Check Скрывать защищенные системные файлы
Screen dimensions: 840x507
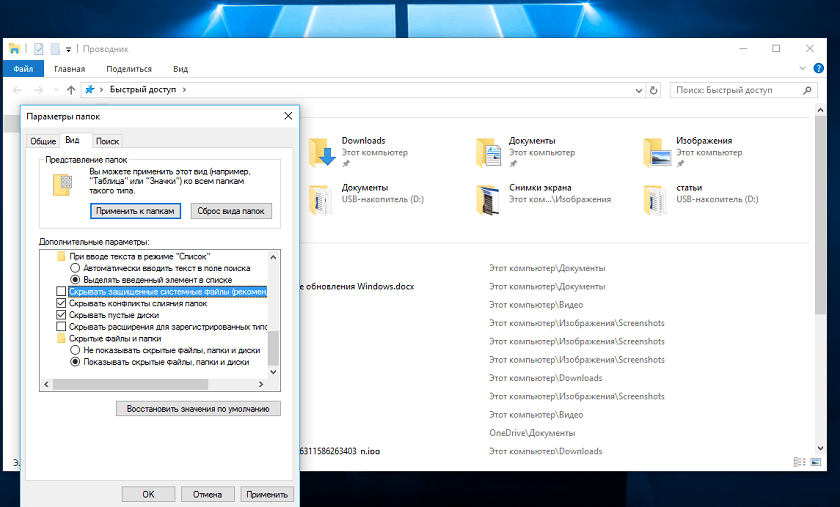point(61,292)
